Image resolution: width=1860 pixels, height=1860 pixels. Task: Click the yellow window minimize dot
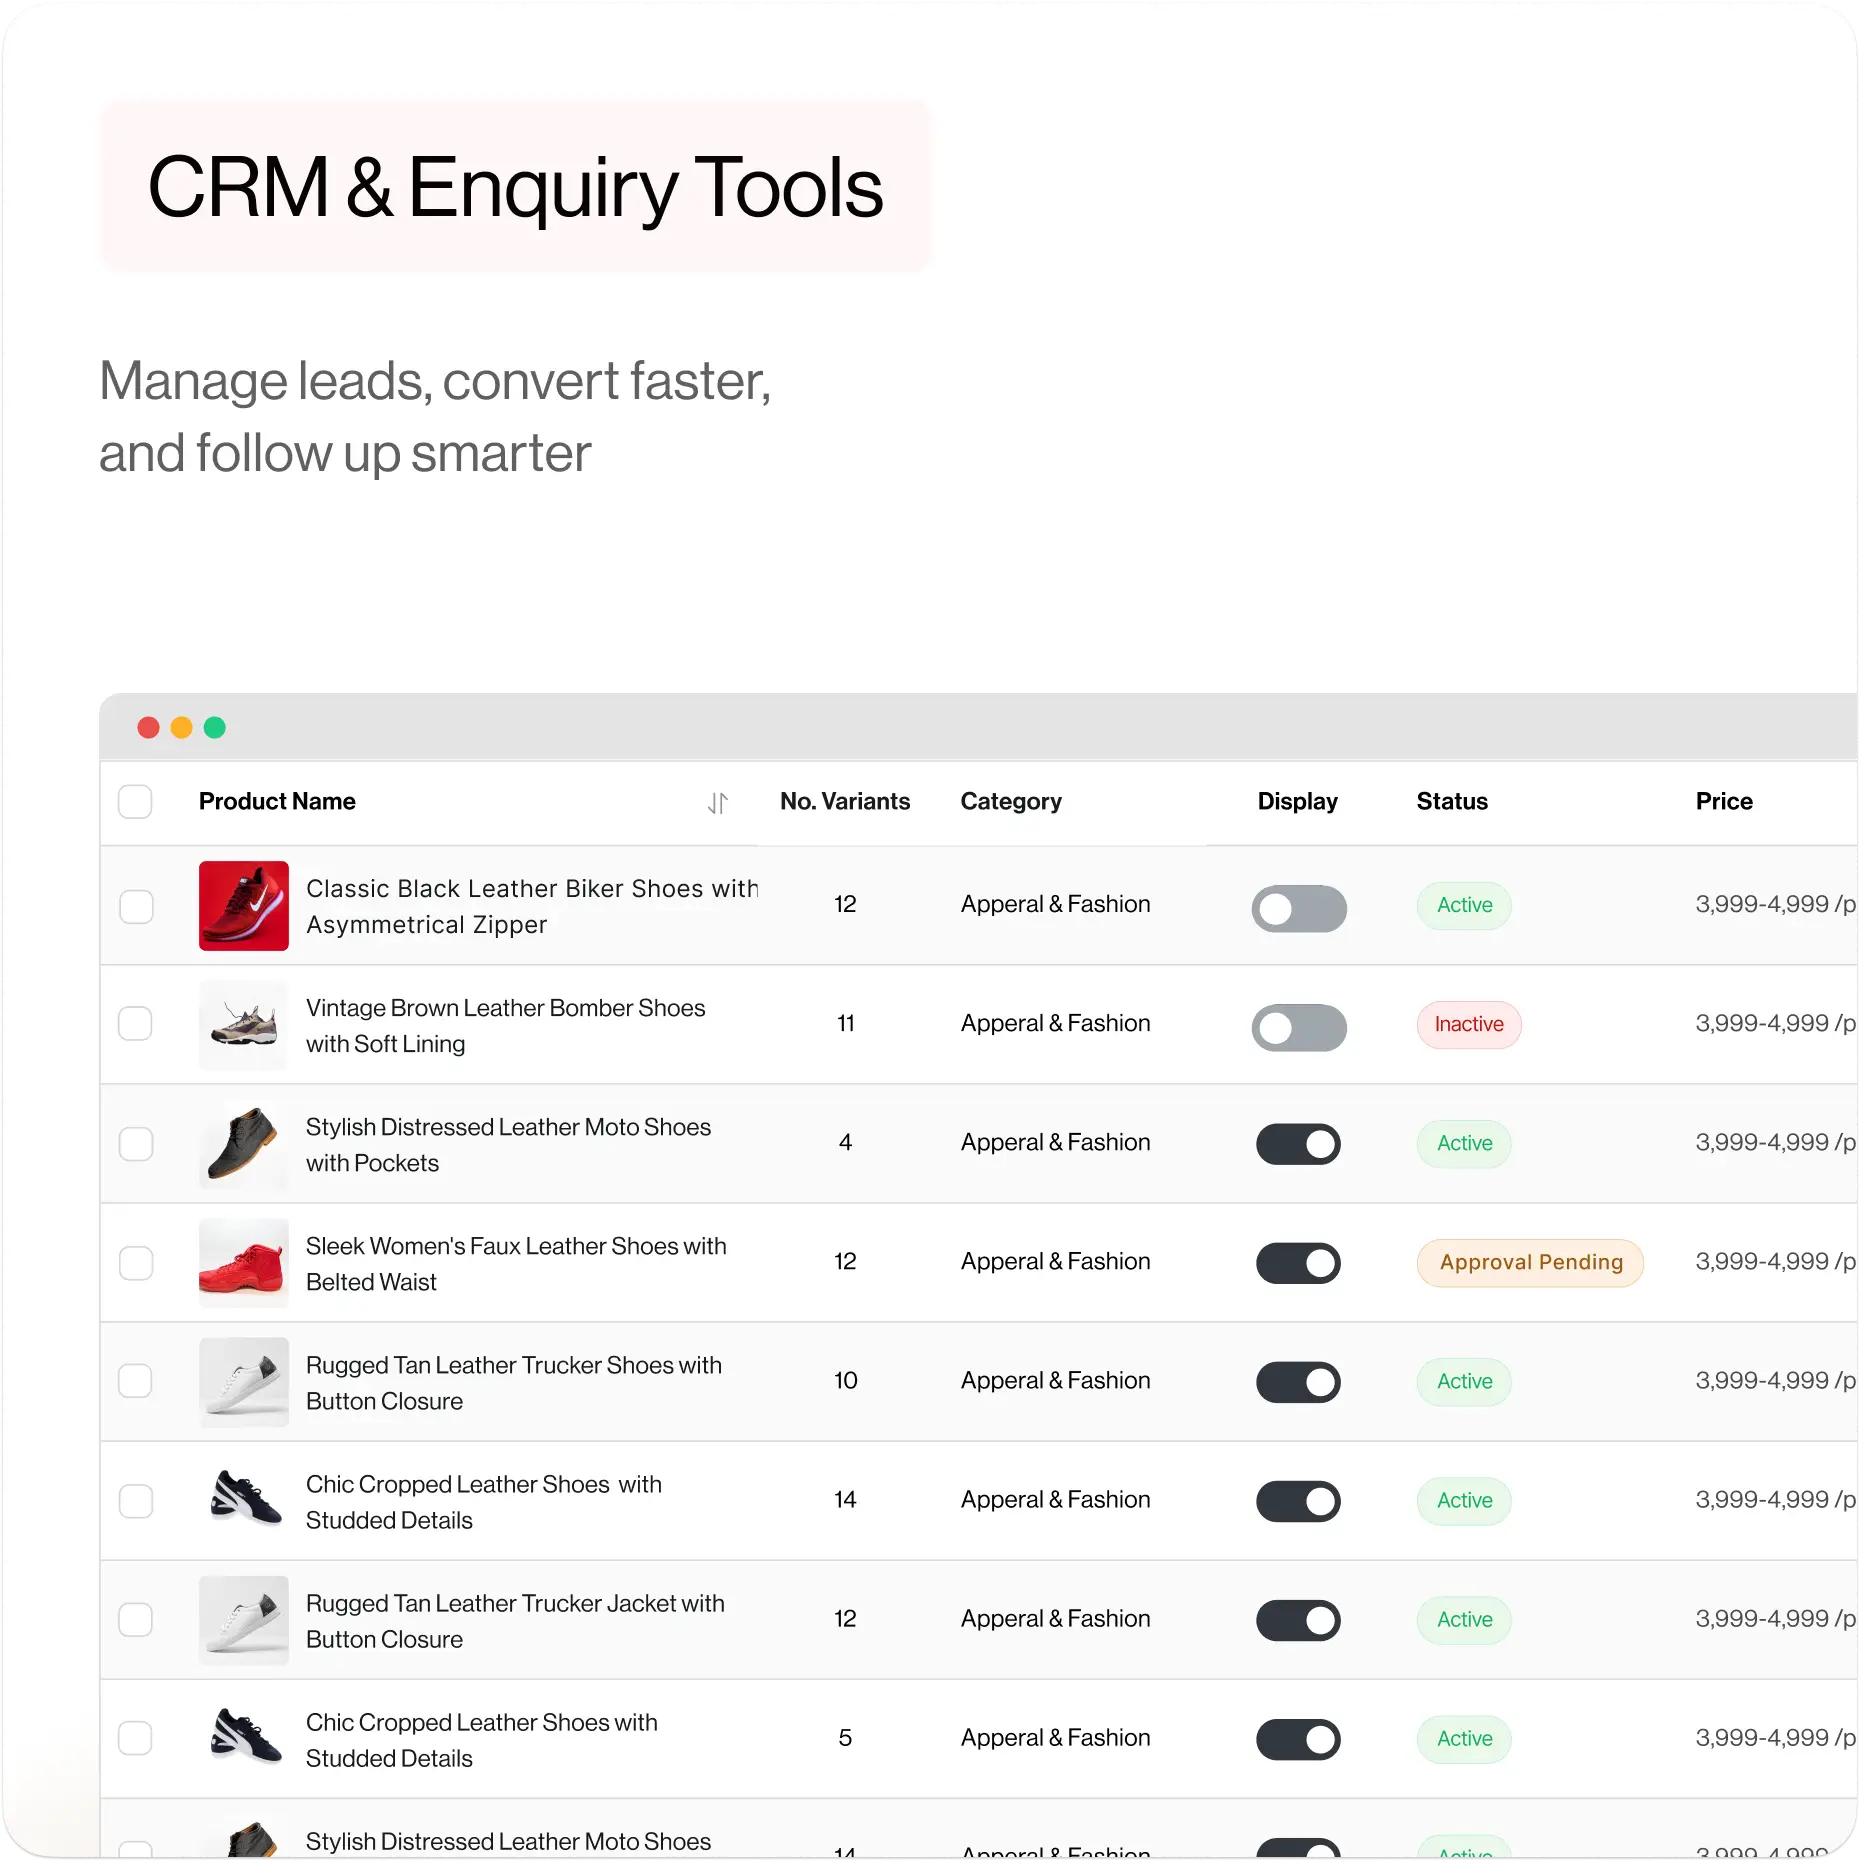pyautogui.click(x=181, y=727)
